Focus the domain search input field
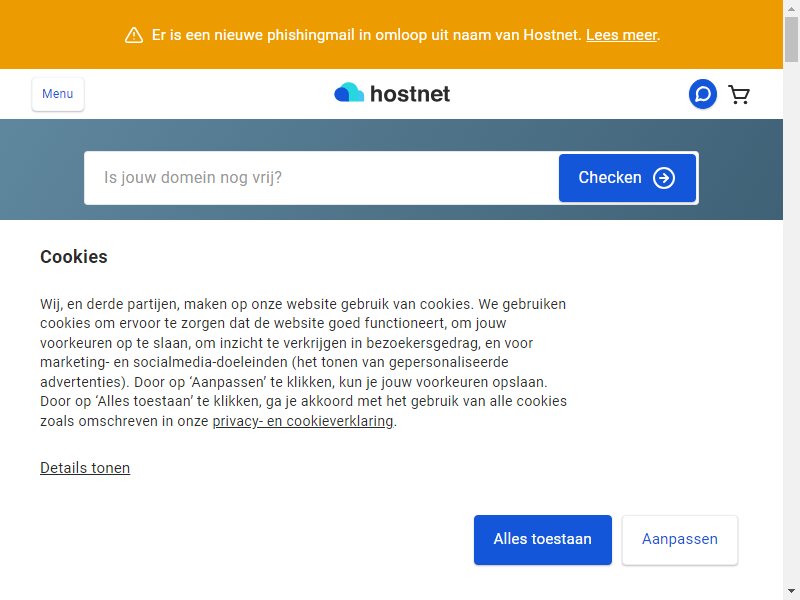The image size is (800, 600). (x=321, y=178)
